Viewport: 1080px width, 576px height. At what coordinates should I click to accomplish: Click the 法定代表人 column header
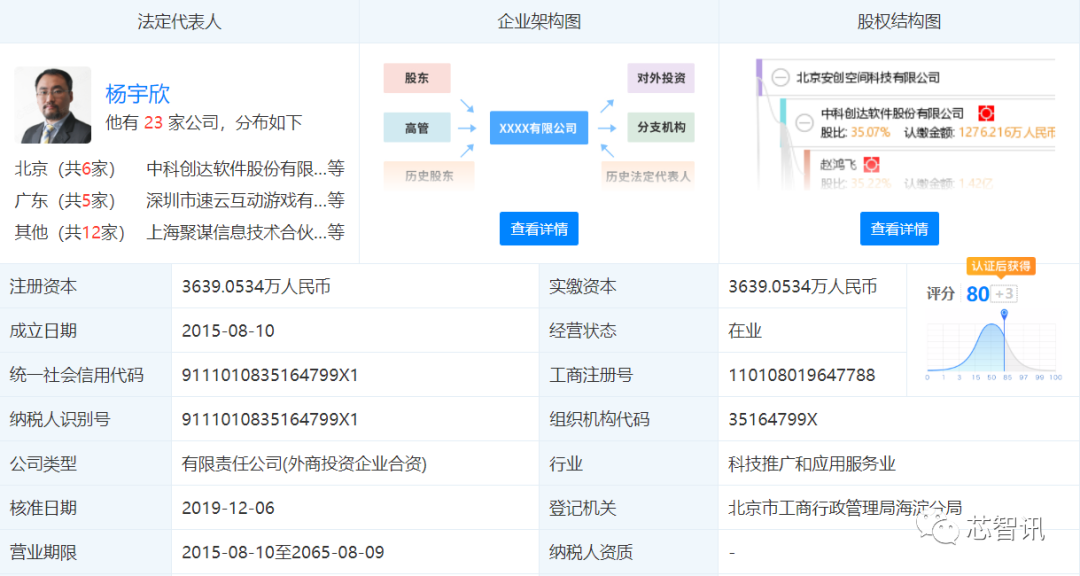point(179,21)
